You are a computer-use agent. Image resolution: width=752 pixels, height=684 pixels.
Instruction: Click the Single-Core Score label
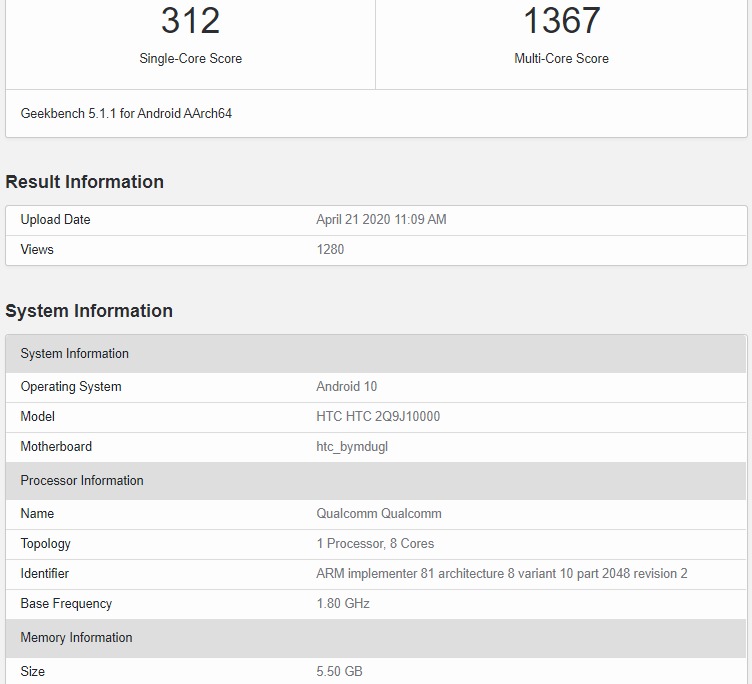(190, 59)
